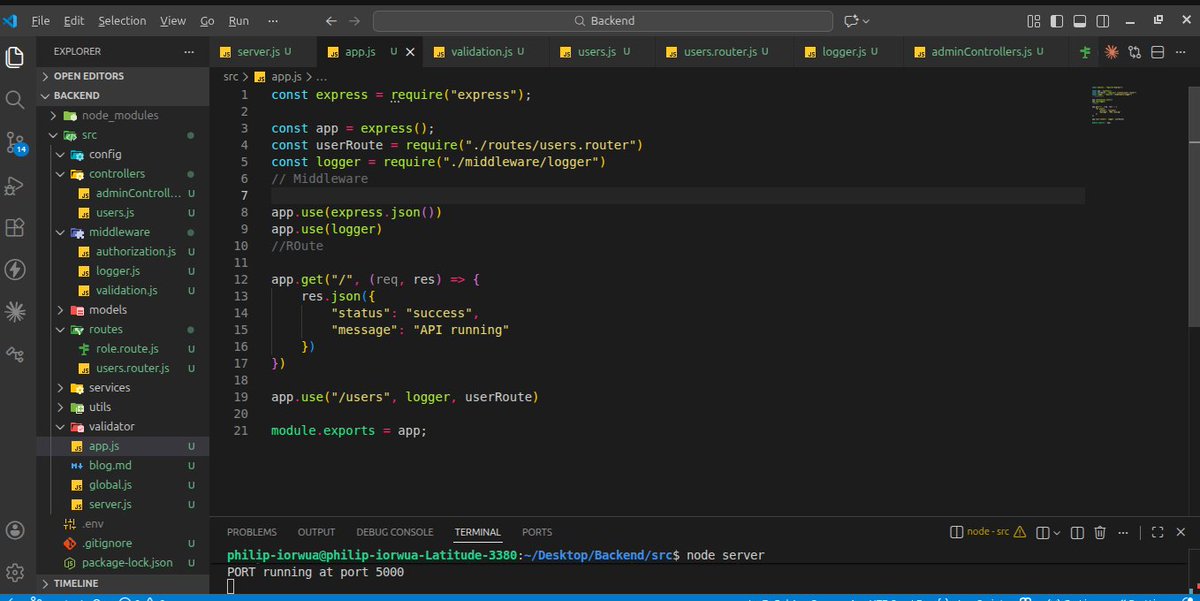Click the green signpost tab icon

(1085, 51)
